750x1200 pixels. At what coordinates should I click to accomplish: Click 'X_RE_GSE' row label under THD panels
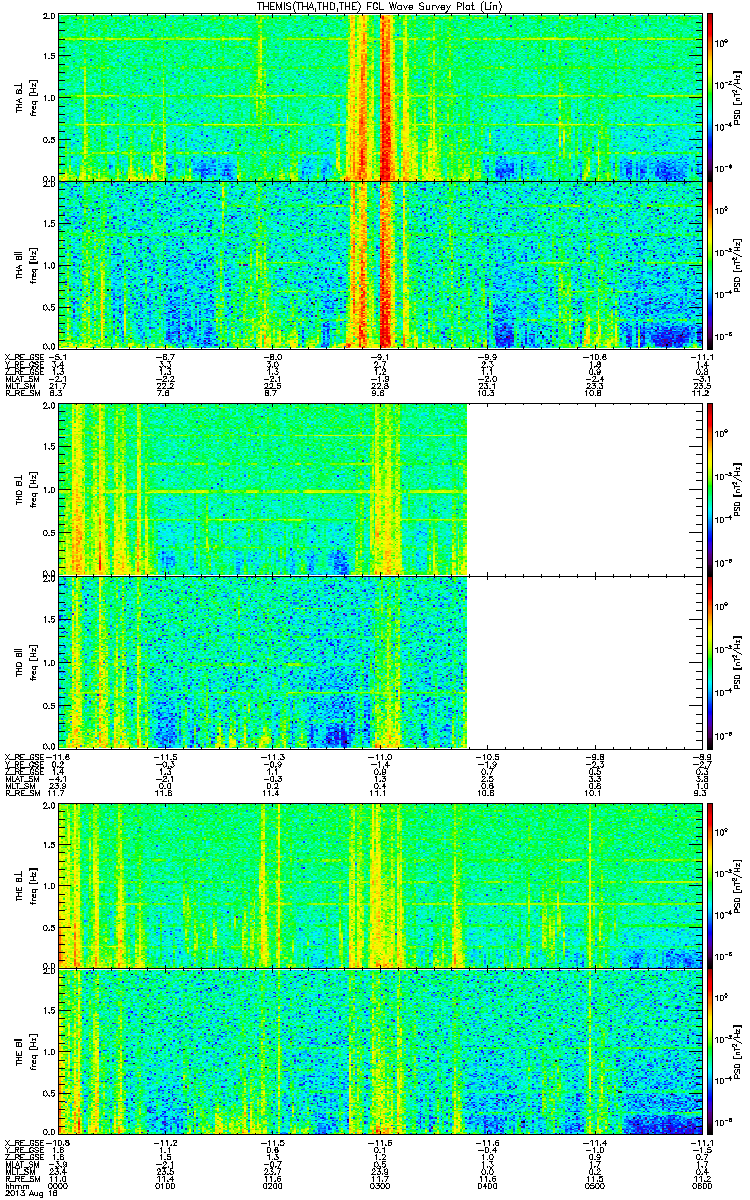pos(22,756)
